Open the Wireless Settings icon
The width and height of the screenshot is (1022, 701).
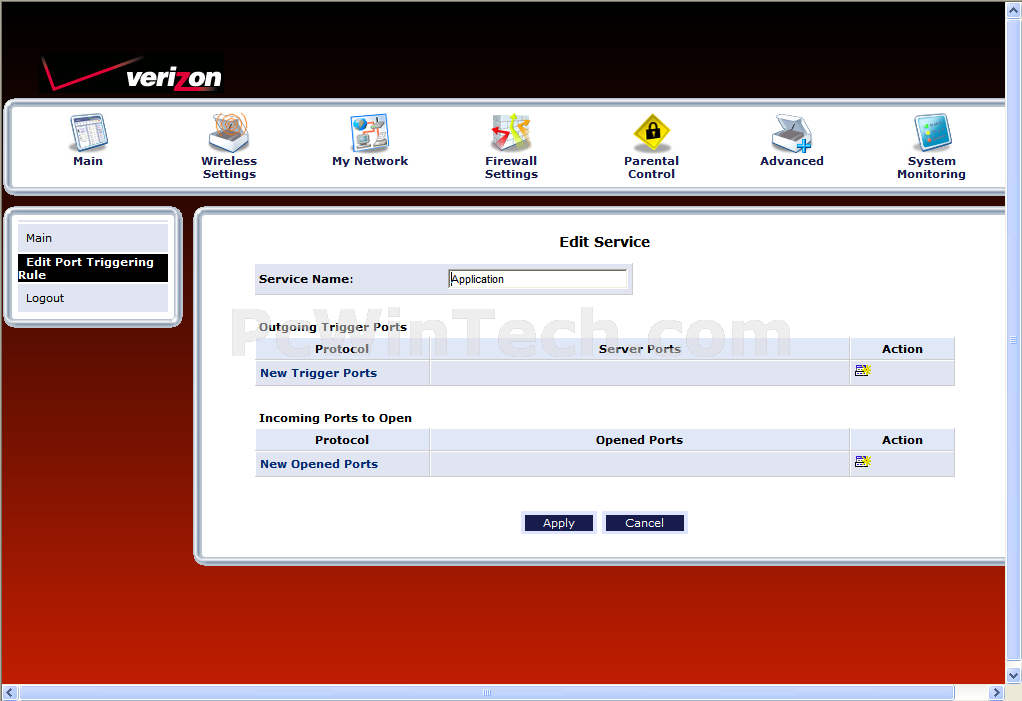point(229,133)
